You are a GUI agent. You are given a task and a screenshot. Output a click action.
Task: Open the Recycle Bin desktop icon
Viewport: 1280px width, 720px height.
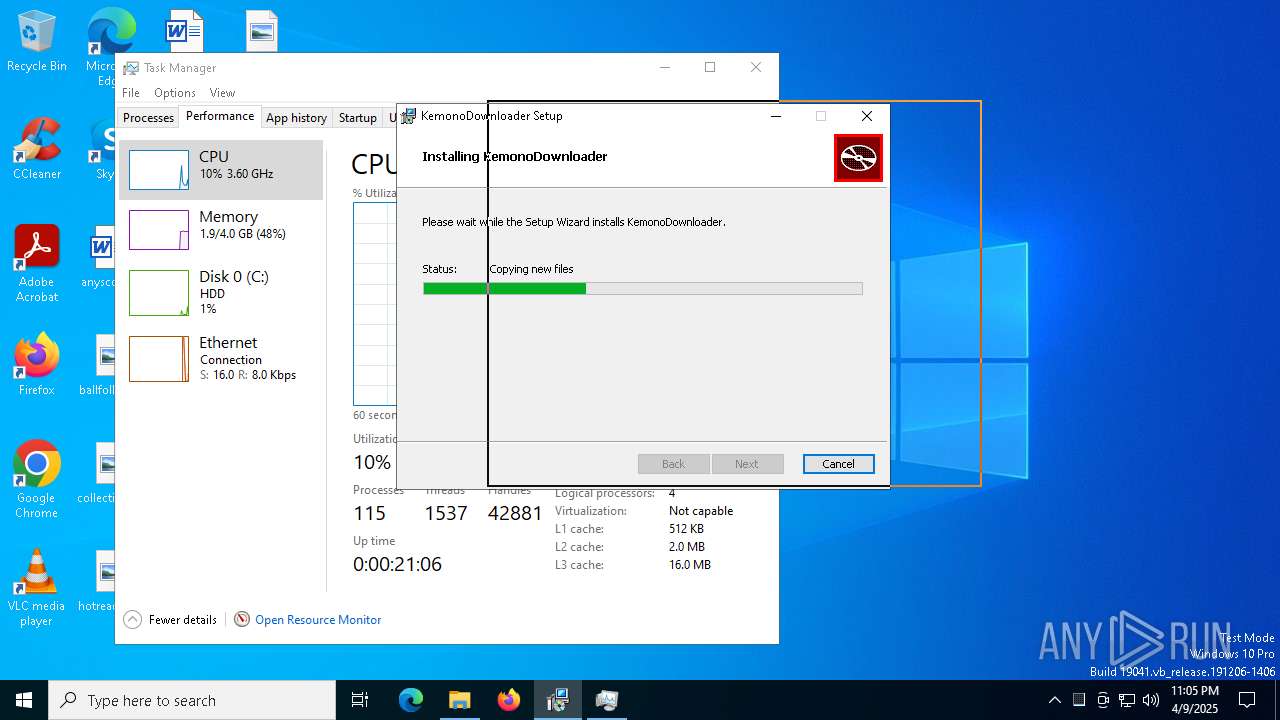[37, 42]
